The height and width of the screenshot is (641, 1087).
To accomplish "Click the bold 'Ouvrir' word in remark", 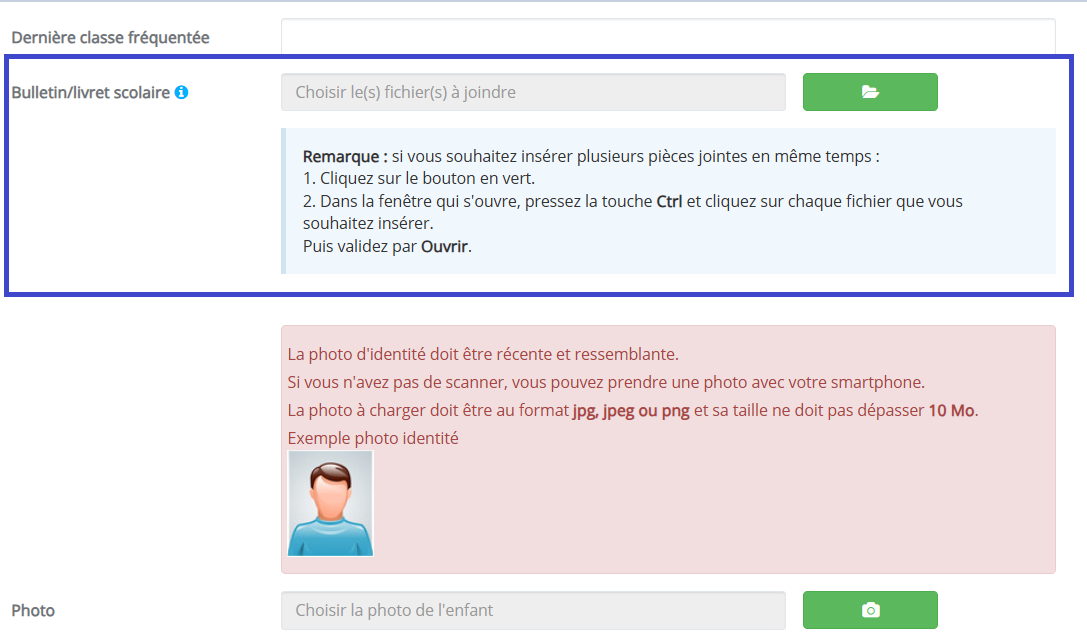I will pyautogui.click(x=444, y=247).
